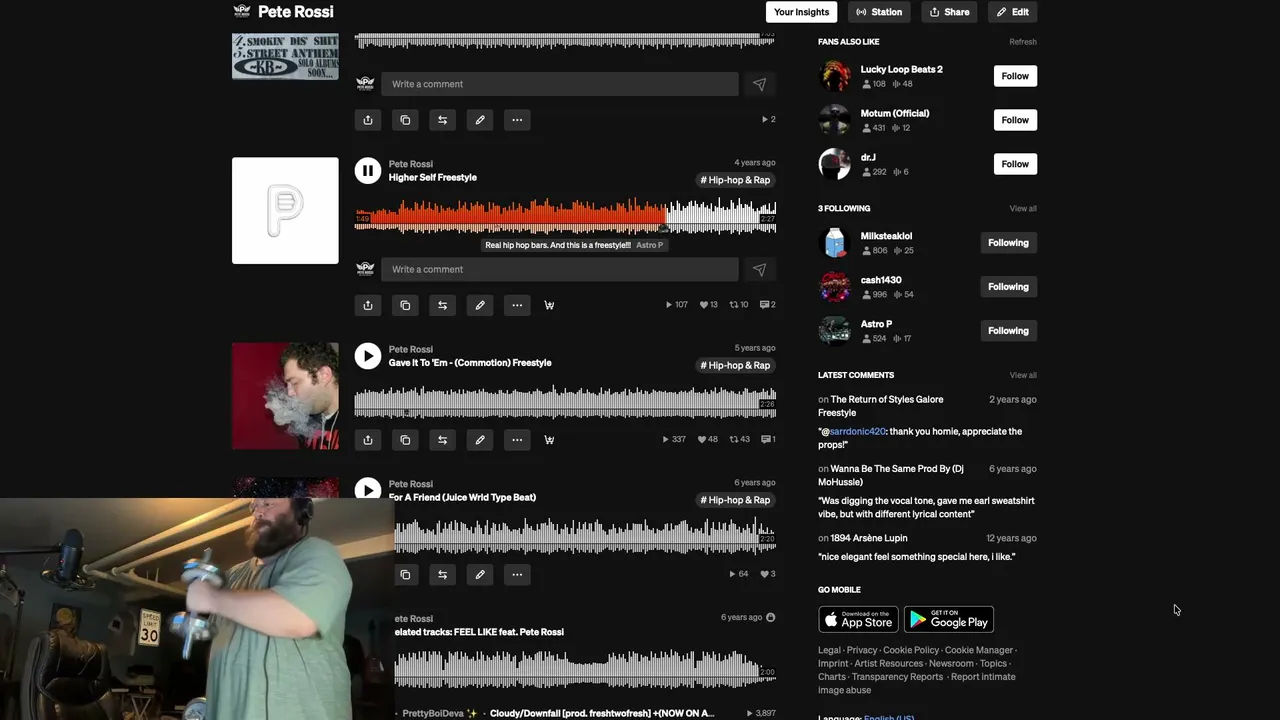This screenshot has width=1280, height=720.
Task: Open Astro P profile avatar in the following list
Action: pos(835,331)
